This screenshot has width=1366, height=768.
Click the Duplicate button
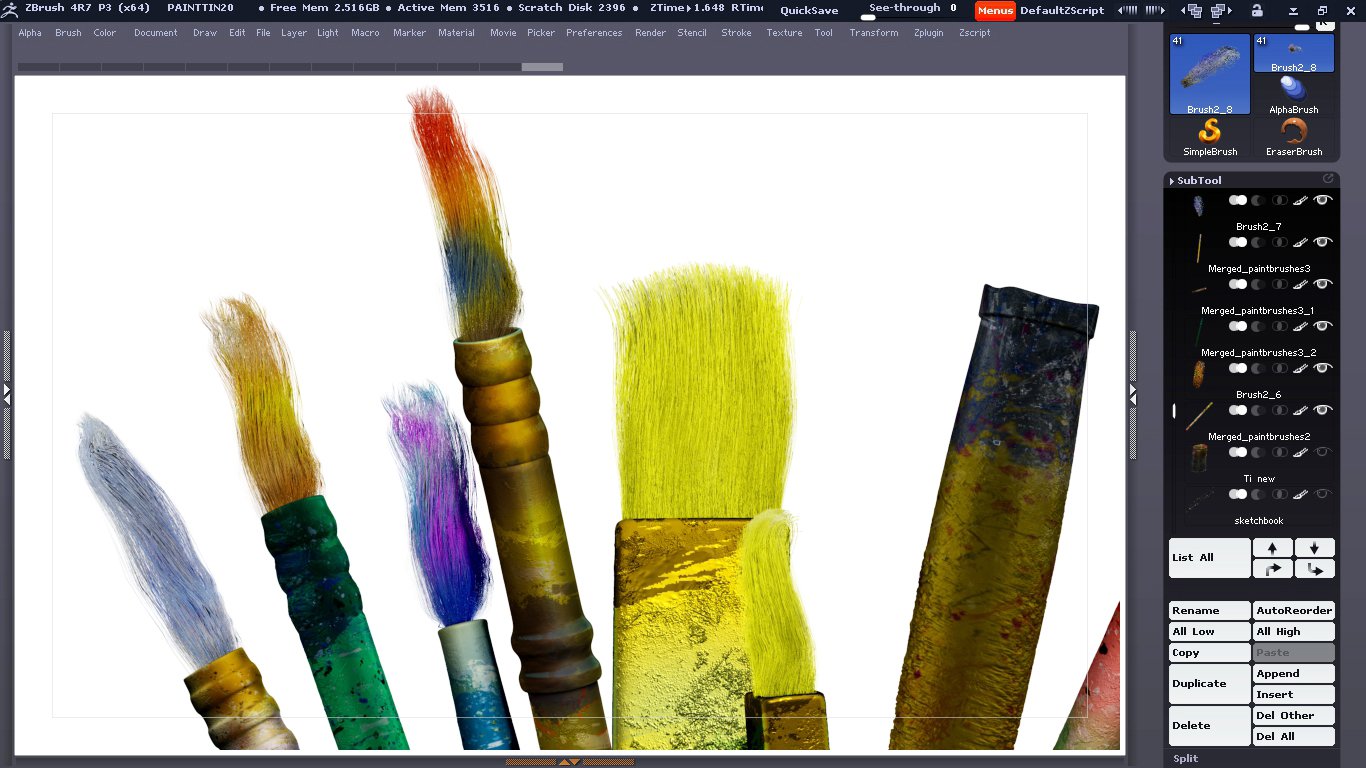tap(1209, 684)
